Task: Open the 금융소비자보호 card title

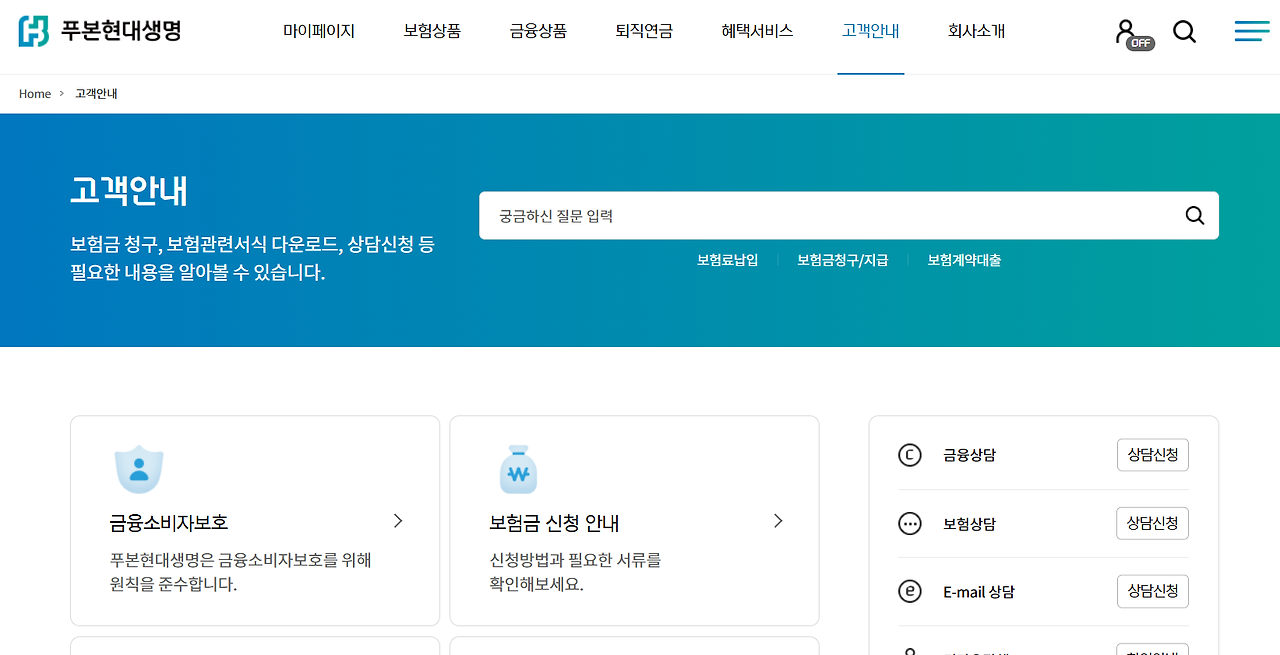Action: coord(169,523)
